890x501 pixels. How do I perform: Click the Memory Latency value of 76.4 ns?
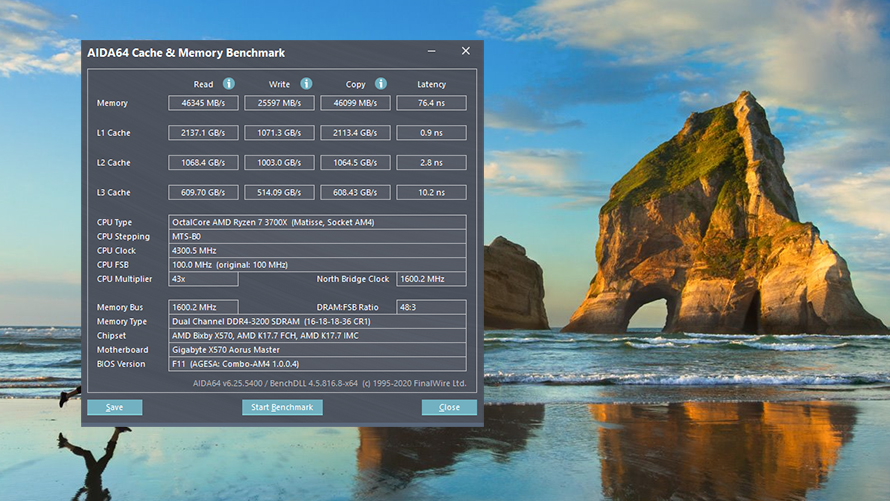click(431, 103)
